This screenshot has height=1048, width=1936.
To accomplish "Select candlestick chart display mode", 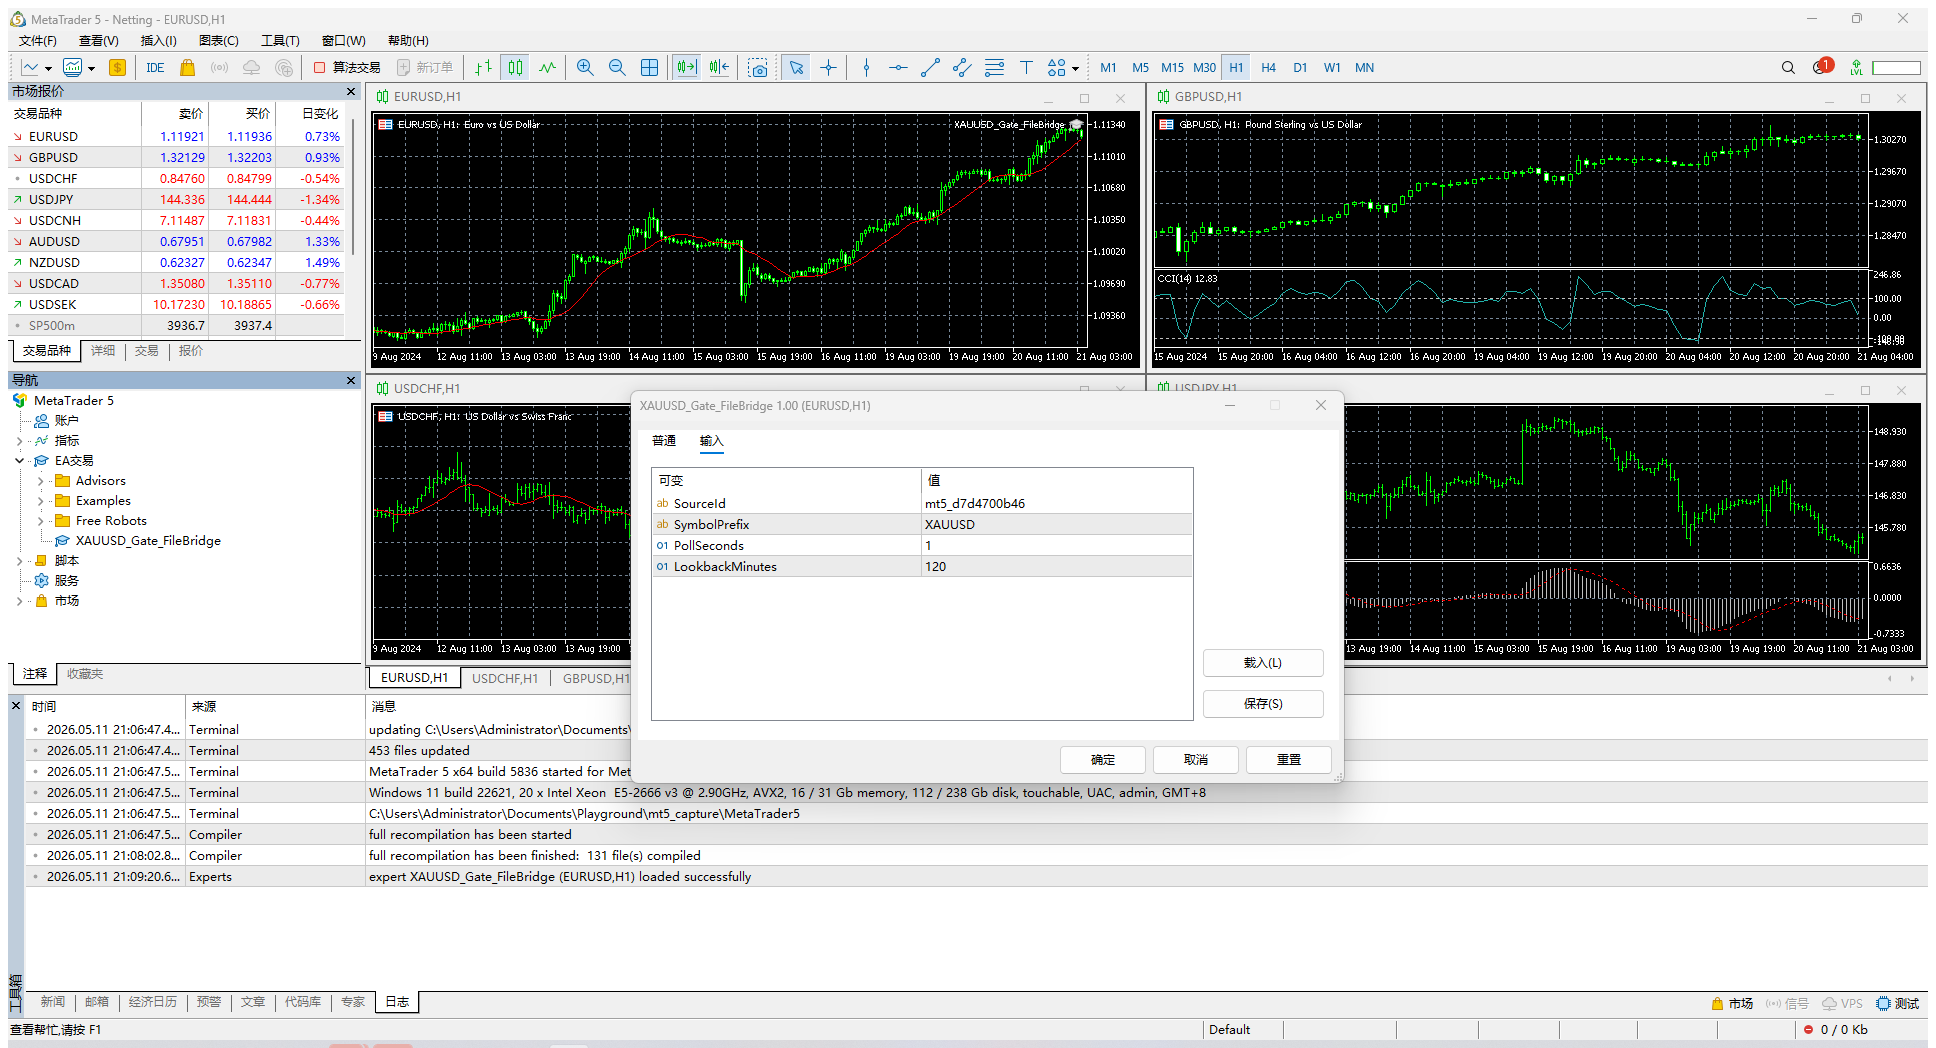I will pos(515,68).
